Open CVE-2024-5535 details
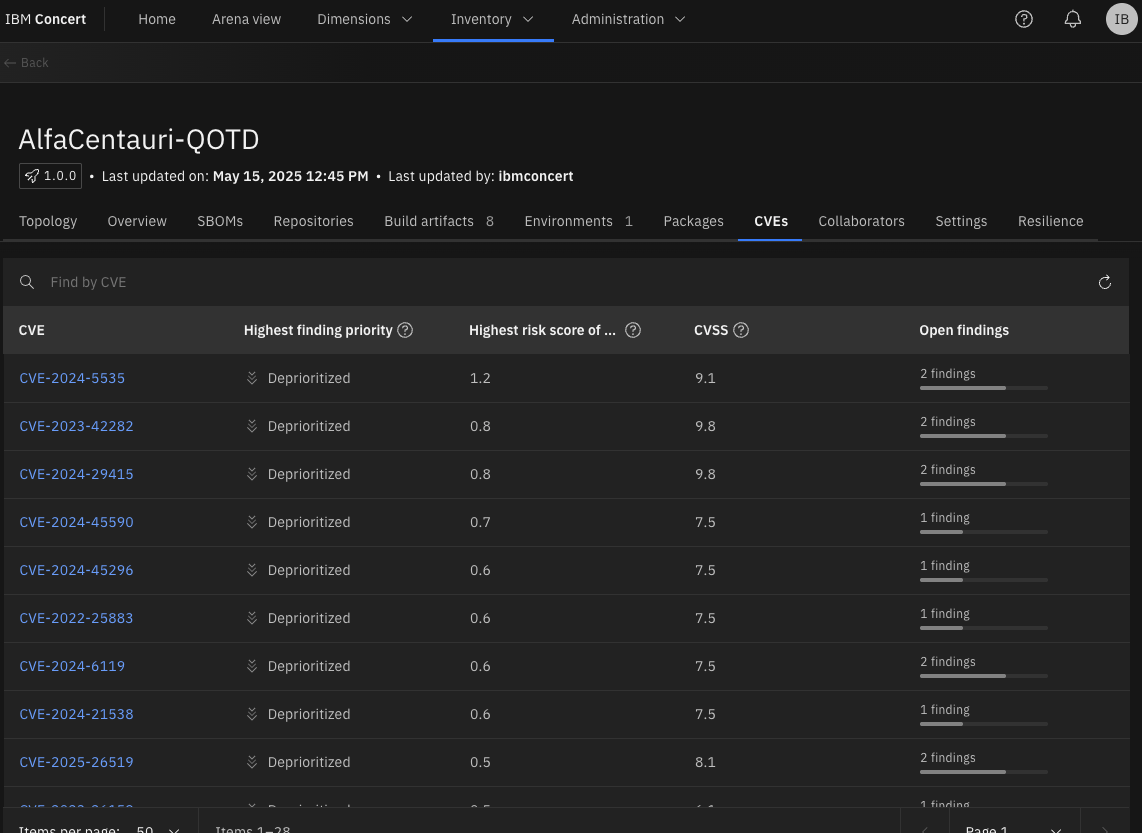Image resolution: width=1142 pixels, height=833 pixels. pyautogui.click(x=72, y=378)
